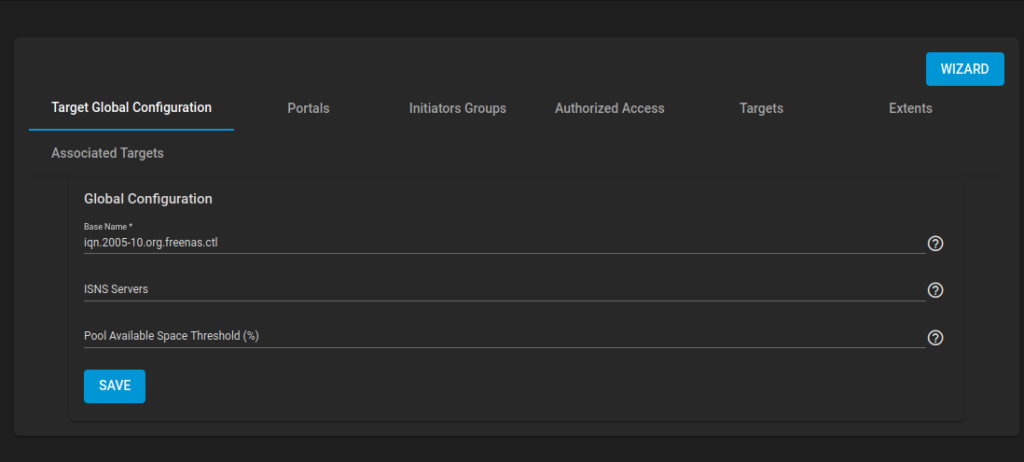Click the required asterisk beside Base Name

(131, 225)
